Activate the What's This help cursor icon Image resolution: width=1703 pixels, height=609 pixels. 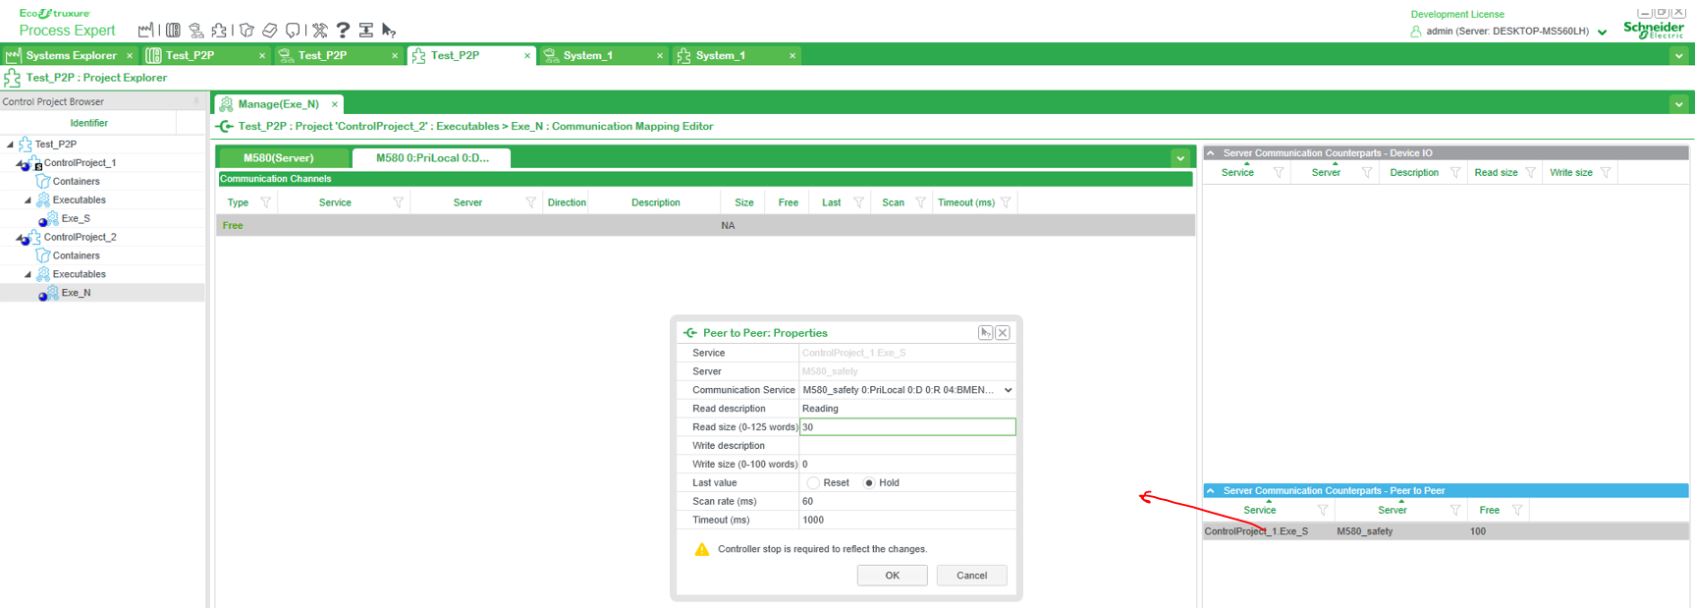[389, 30]
